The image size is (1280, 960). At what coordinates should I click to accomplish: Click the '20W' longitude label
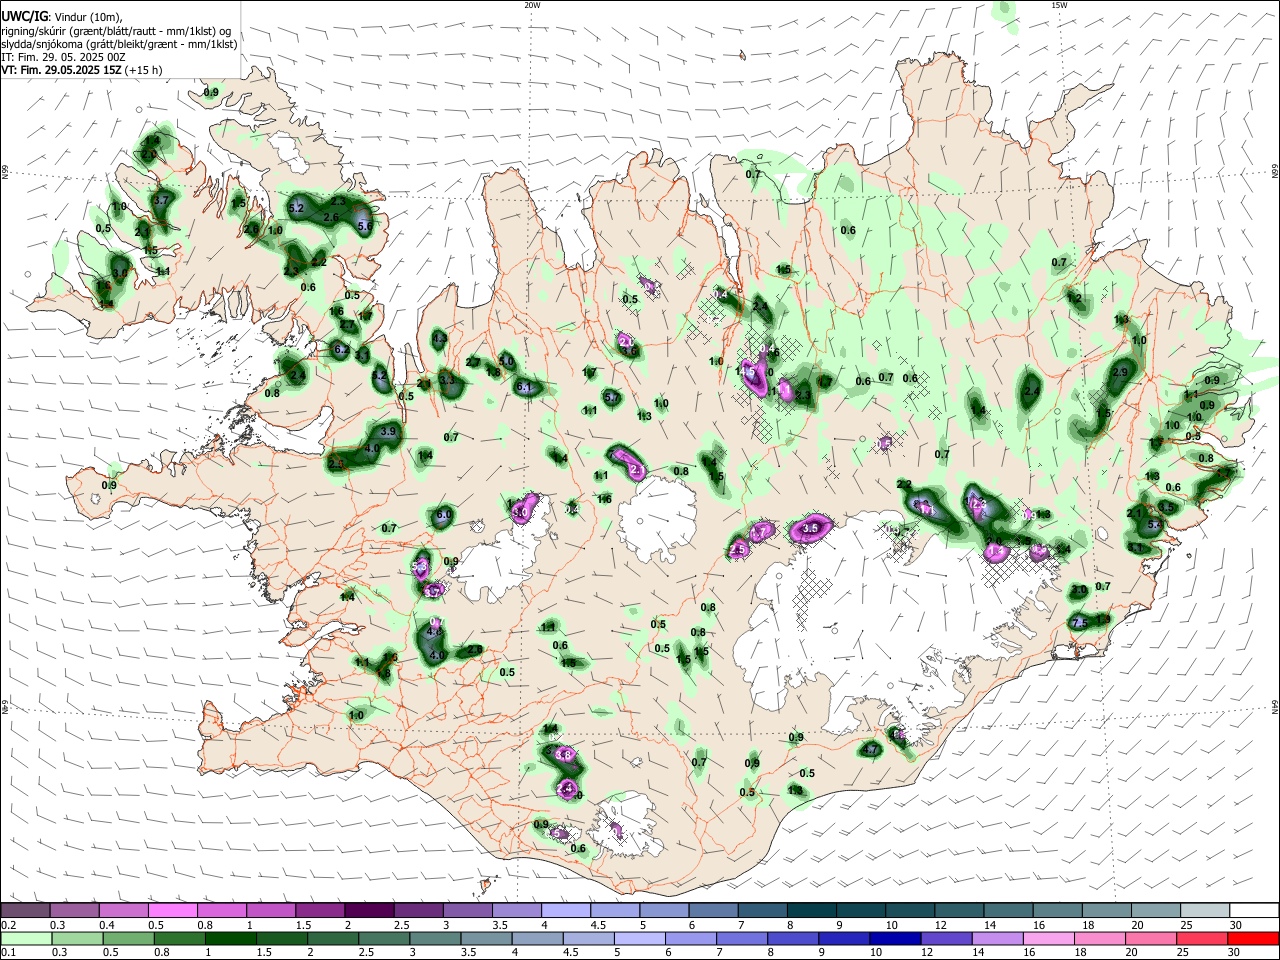(532, 5)
